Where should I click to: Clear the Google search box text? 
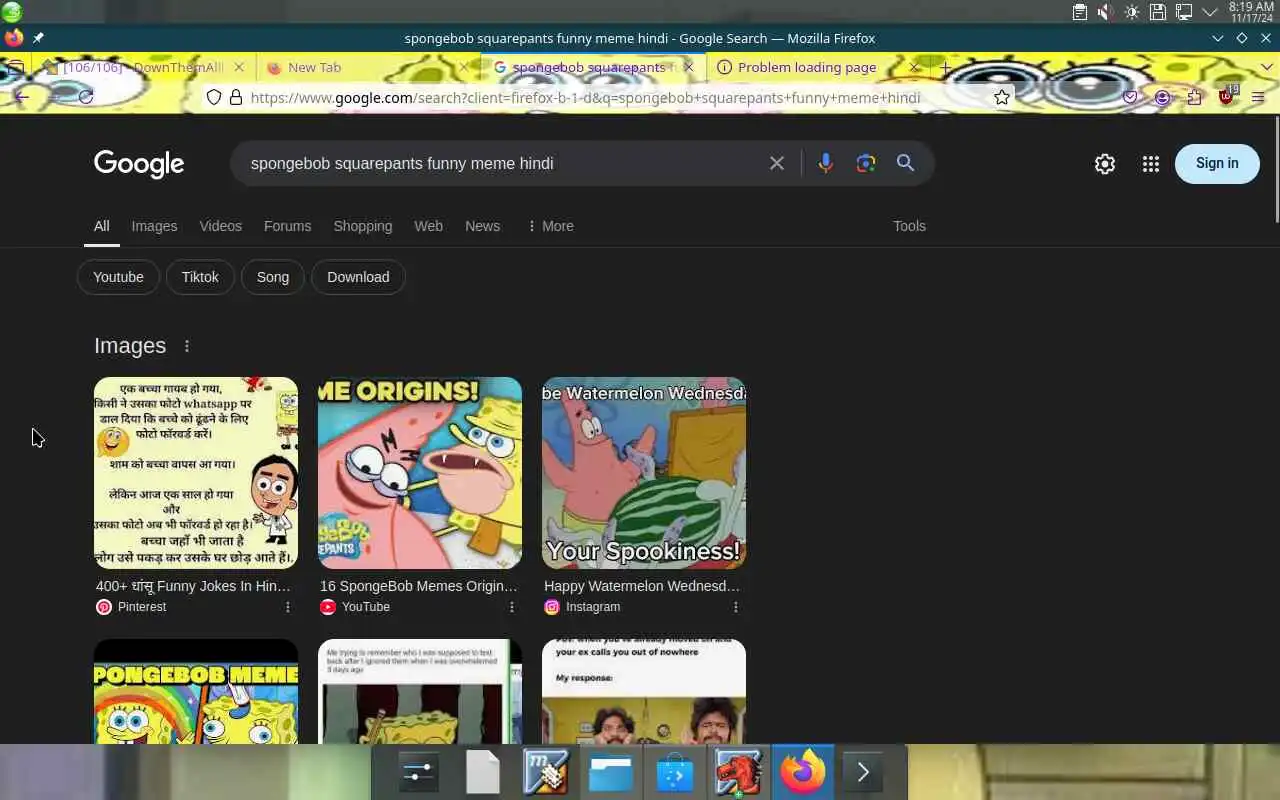[776, 163]
